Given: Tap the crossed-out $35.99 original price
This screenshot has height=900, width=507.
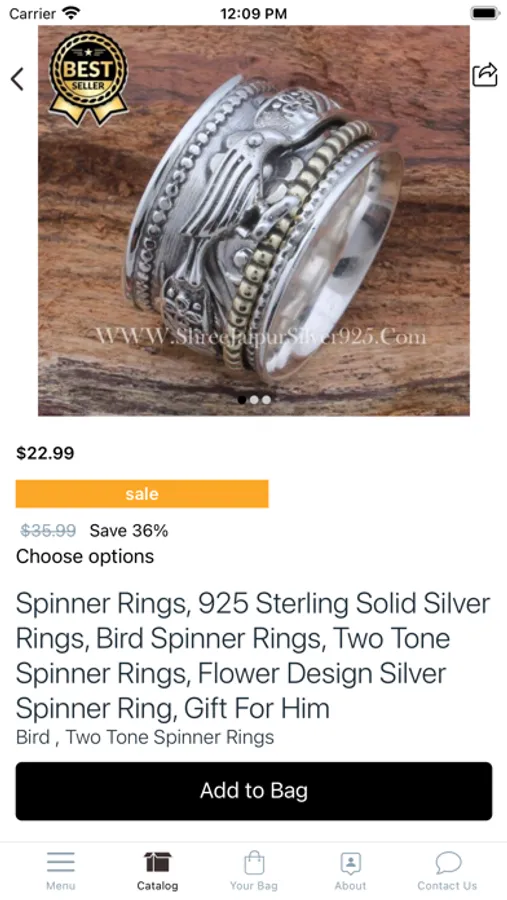Looking at the screenshot, I should tap(48, 530).
